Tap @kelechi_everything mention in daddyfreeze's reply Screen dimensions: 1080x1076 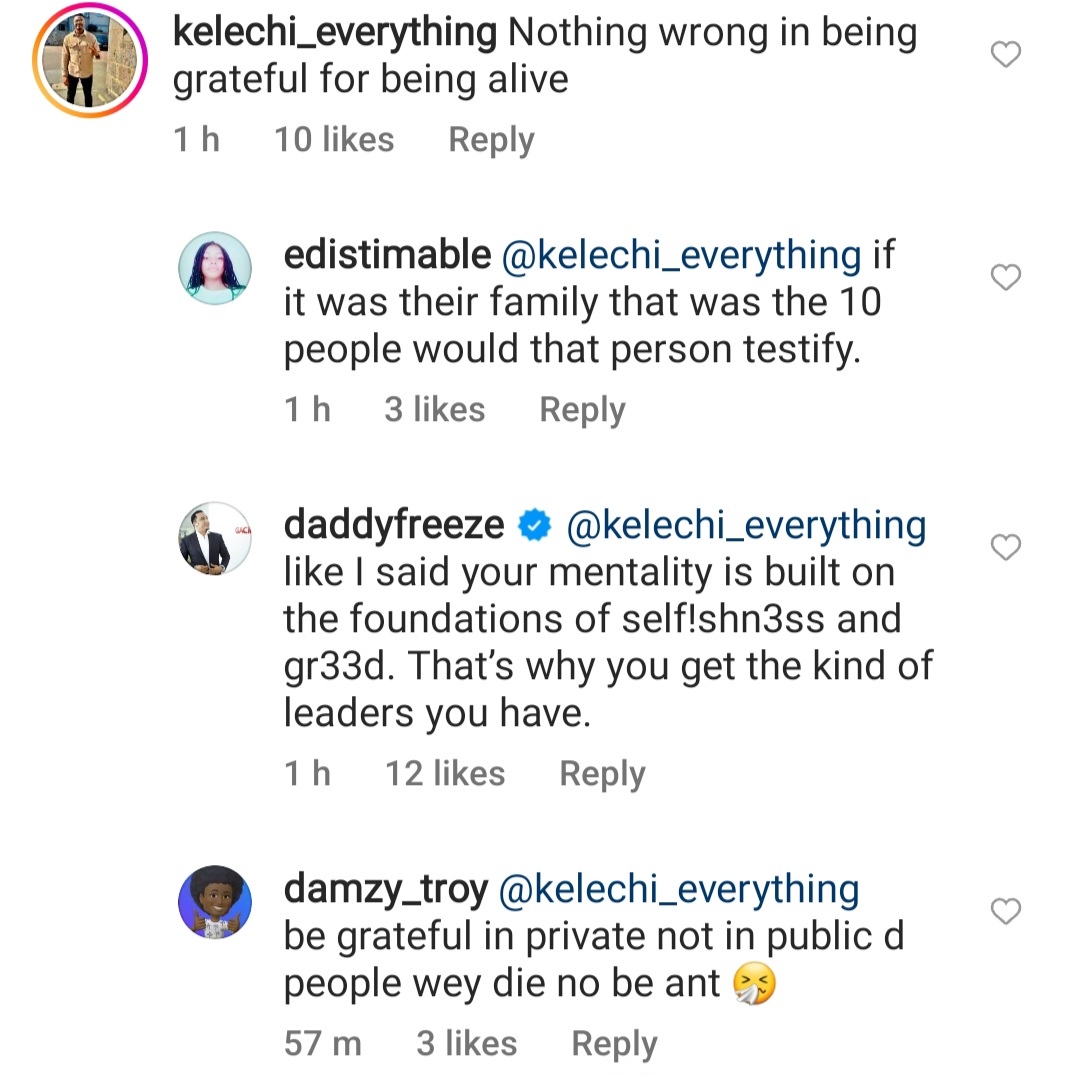coord(746,525)
